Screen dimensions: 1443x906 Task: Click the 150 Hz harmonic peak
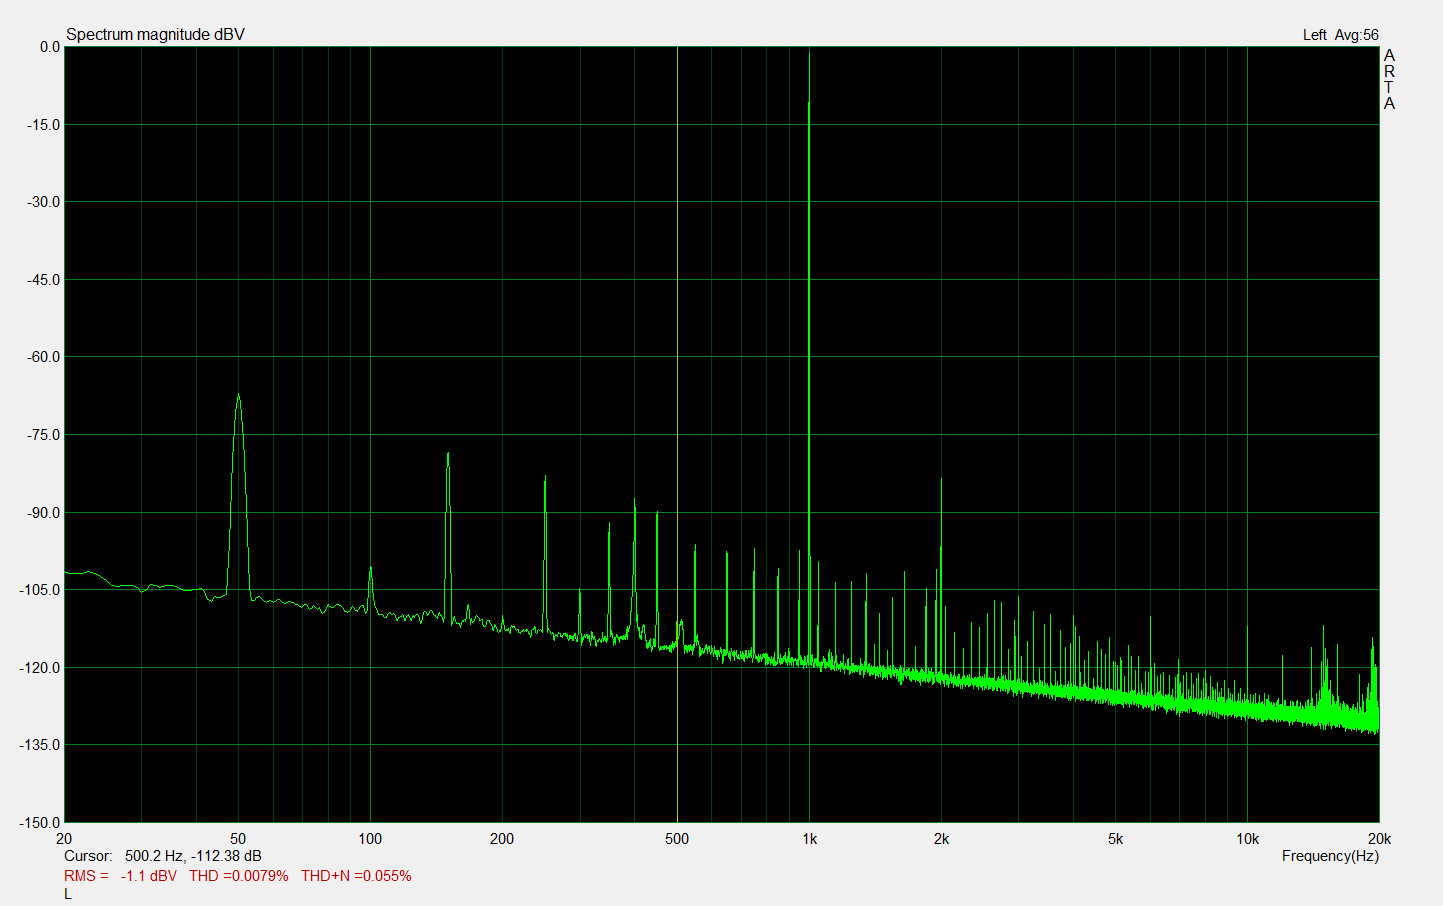(448, 535)
